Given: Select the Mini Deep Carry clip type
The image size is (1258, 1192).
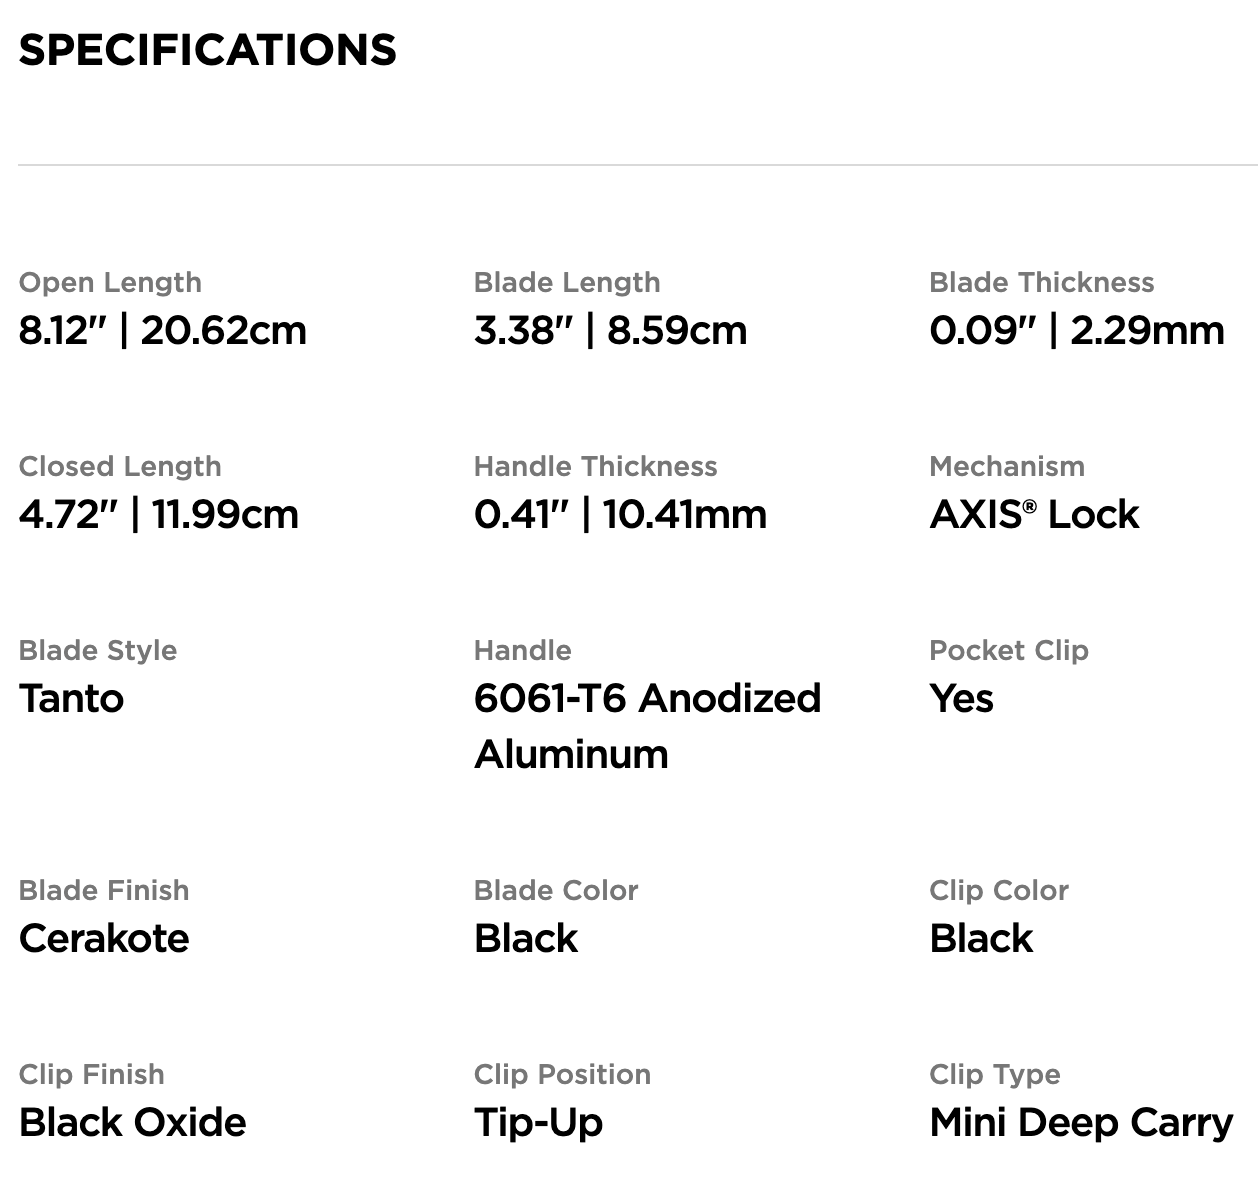Looking at the screenshot, I should tap(1082, 1122).
